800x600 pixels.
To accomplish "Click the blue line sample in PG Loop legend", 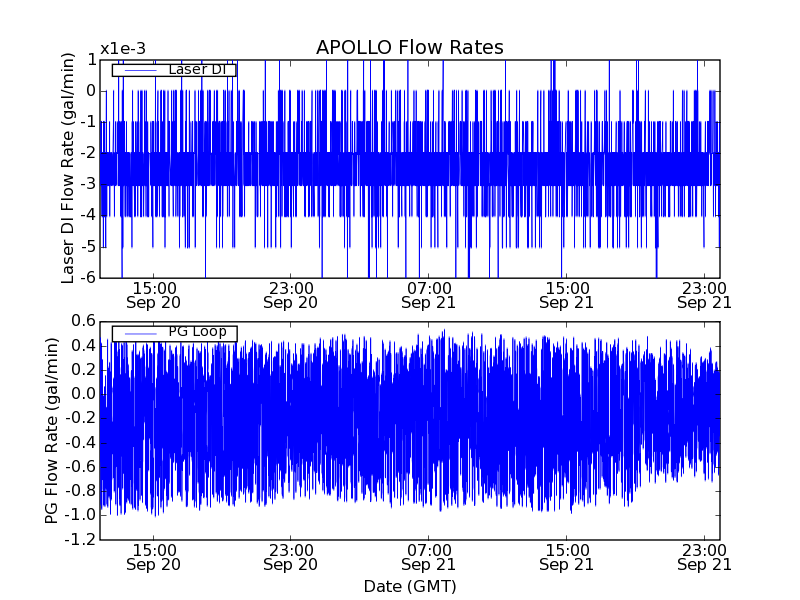I will coord(140,334).
